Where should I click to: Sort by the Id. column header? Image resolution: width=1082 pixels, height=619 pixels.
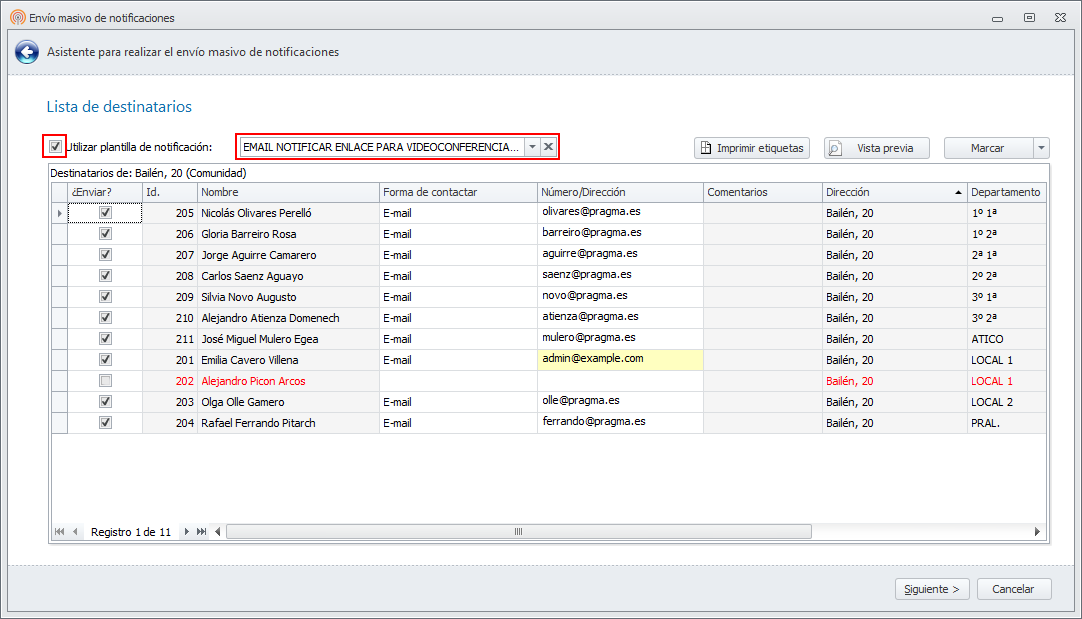pyautogui.click(x=170, y=192)
